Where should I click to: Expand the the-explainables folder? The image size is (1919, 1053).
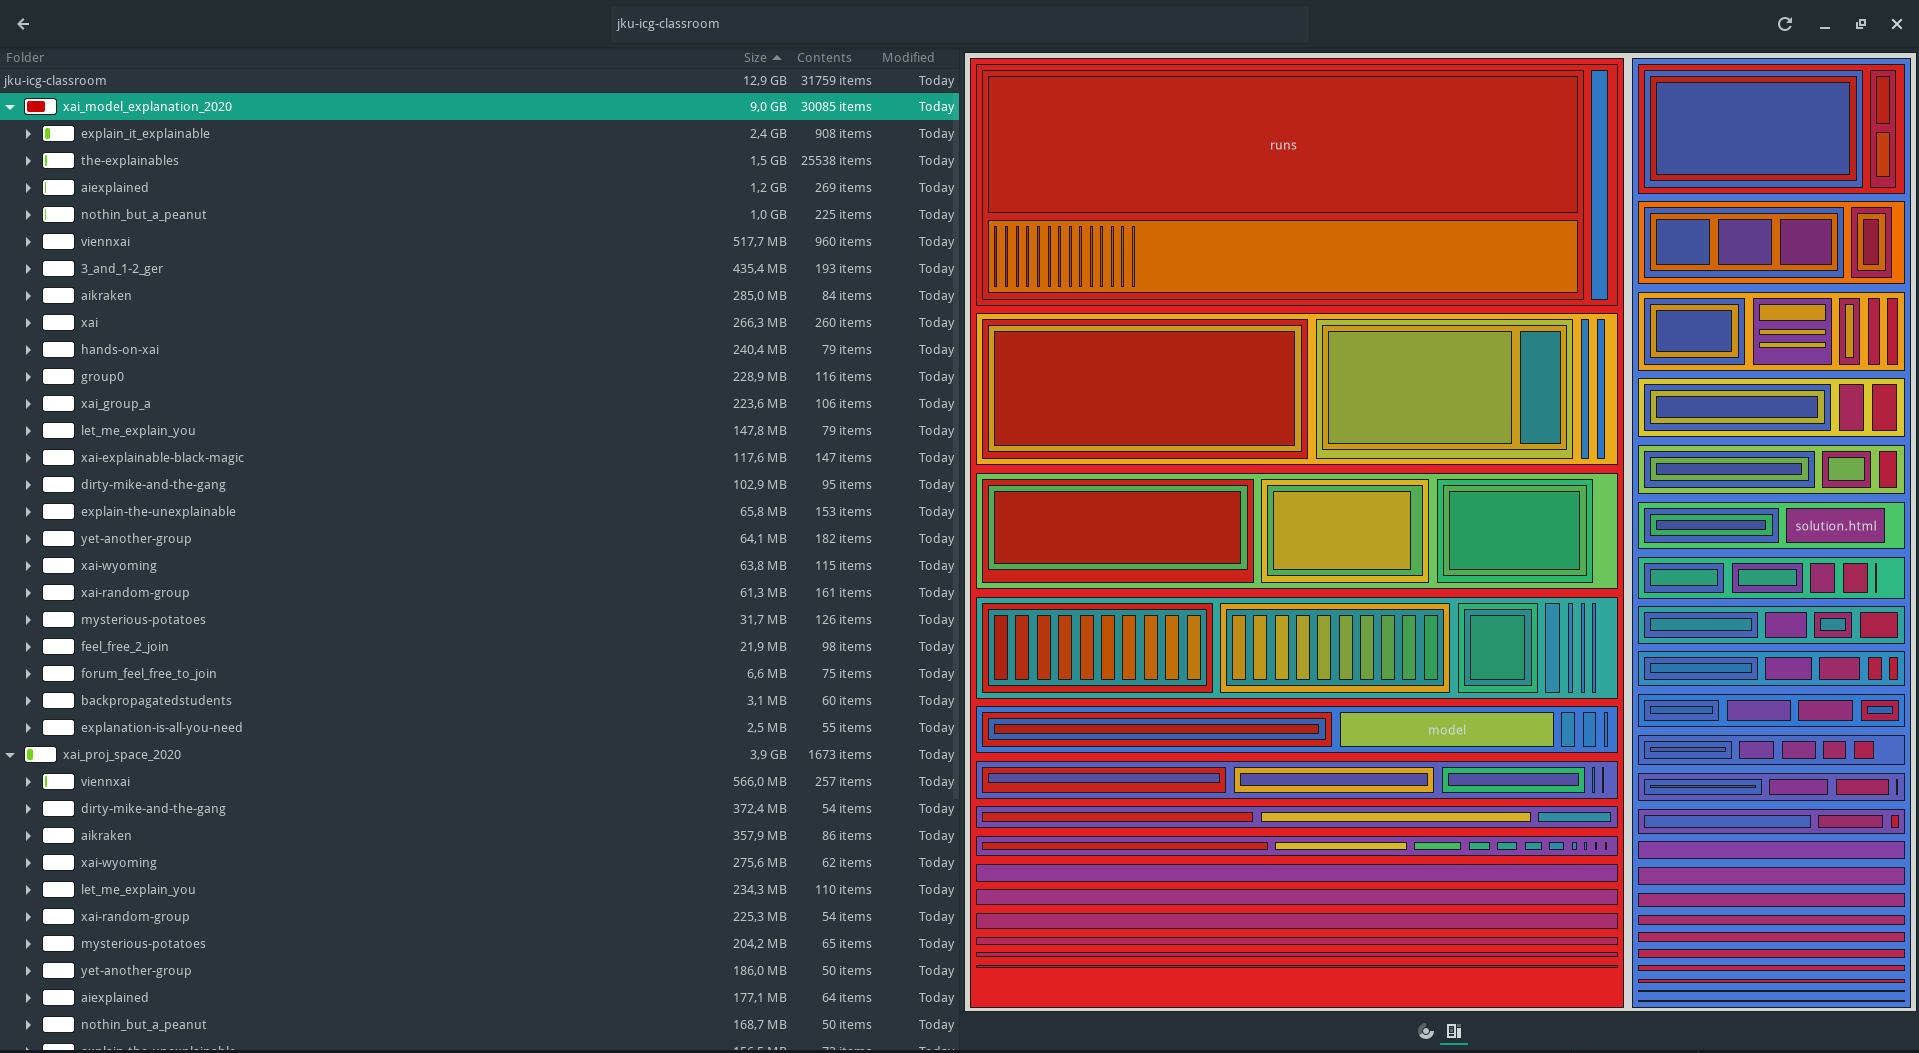click(x=28, y=161)
